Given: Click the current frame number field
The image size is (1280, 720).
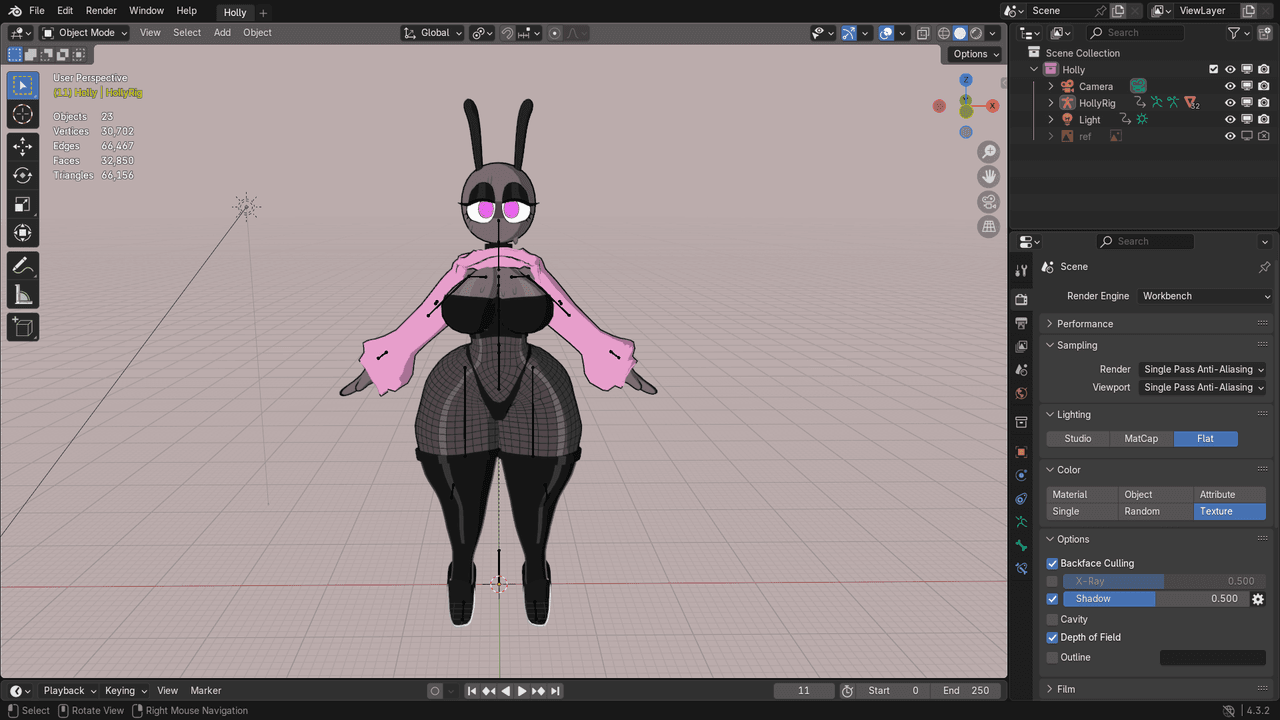Looking at the screenshot, I should (x=804, y=691).
